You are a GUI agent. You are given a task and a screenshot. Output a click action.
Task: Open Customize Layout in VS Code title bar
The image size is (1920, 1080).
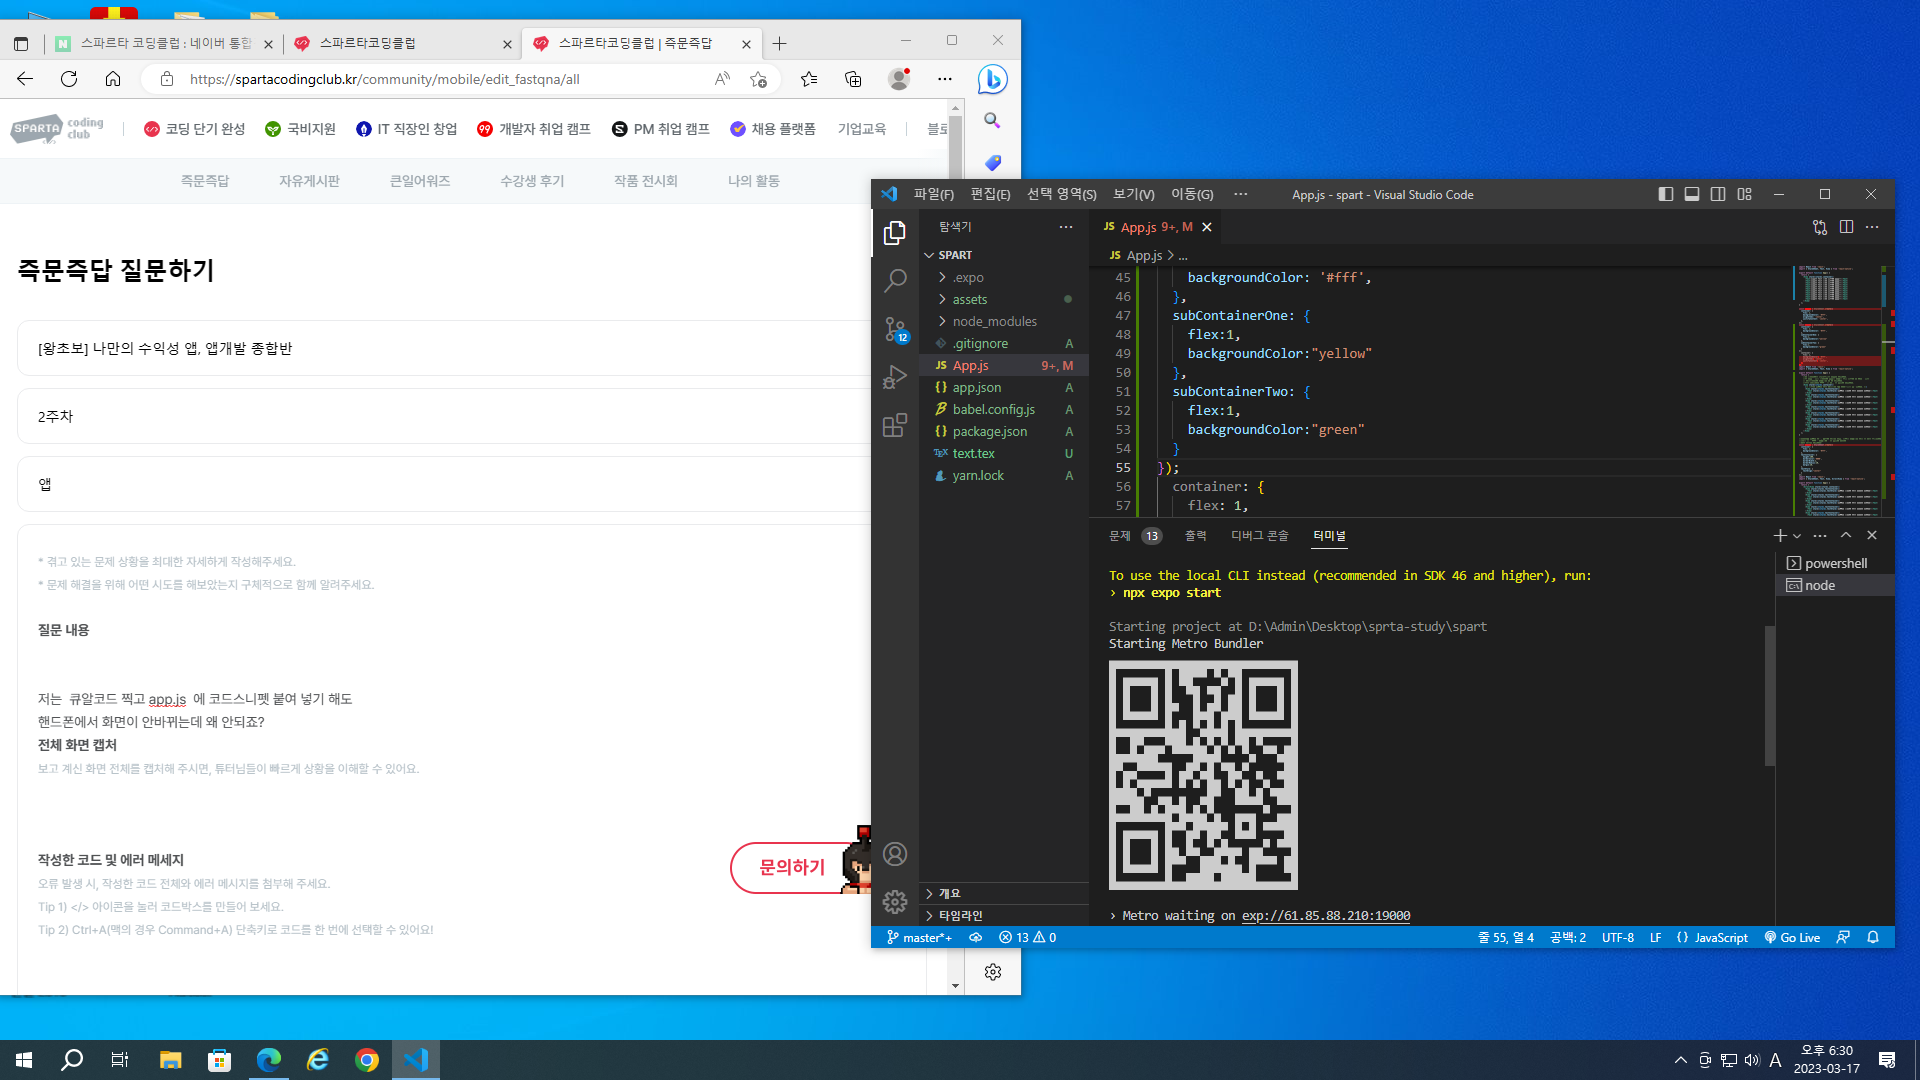[x=1744, y=194]
